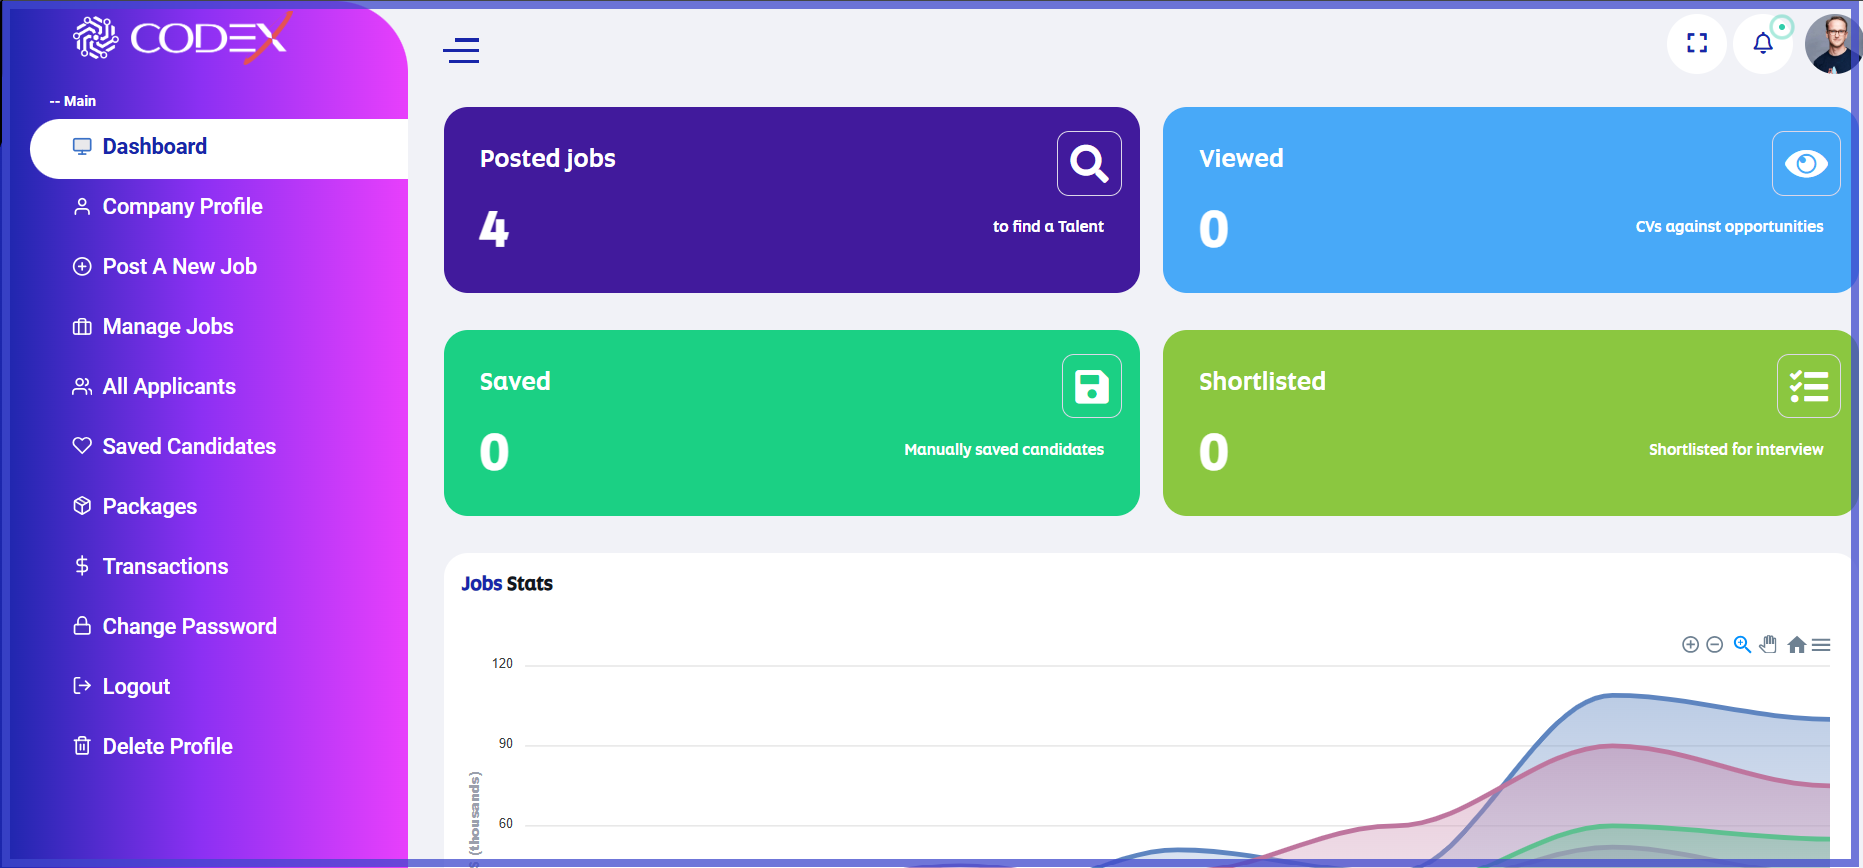Viewport: 1863px width, 868px height.
Task: Enter fullscreen mode via expand icon
Action: click(1696, 43)
